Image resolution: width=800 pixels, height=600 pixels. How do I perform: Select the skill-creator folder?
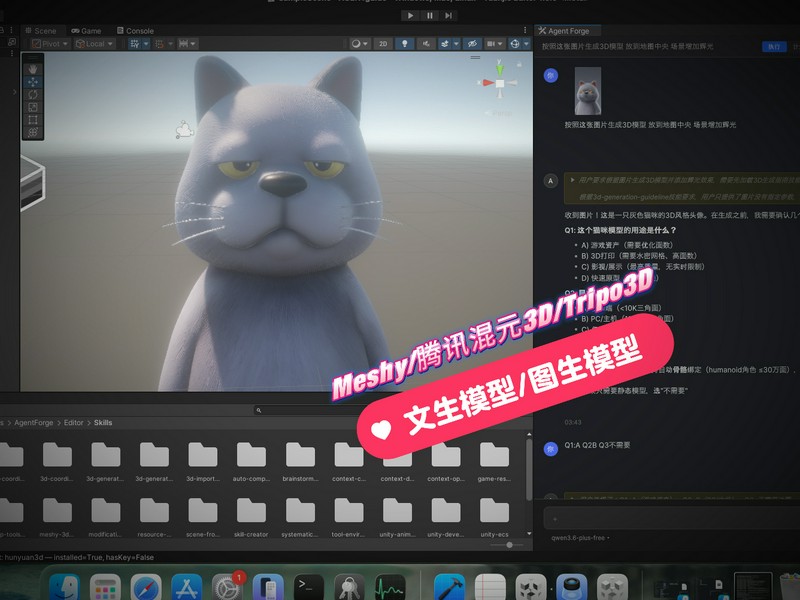tap(251, 517)
